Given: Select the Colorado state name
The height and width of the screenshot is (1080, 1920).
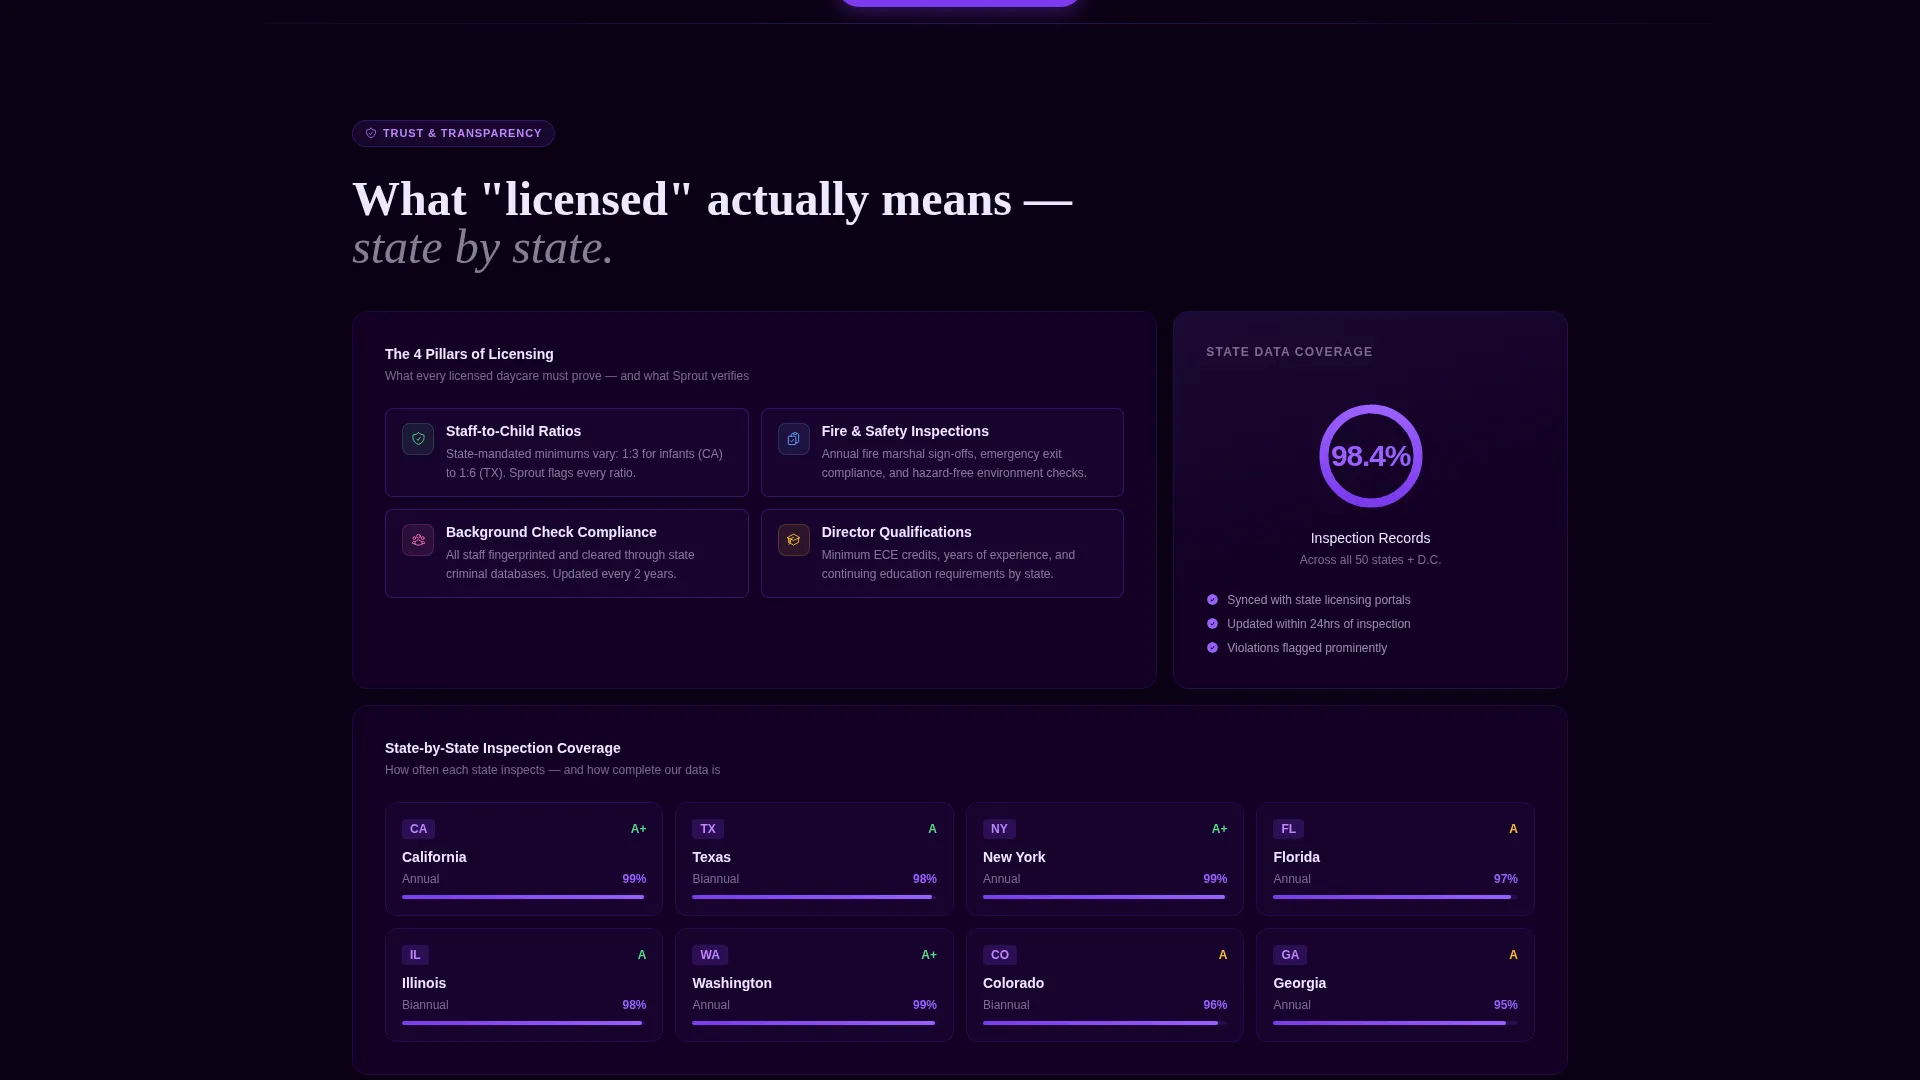Looking at the screenshot, I should pos(1013,983).
